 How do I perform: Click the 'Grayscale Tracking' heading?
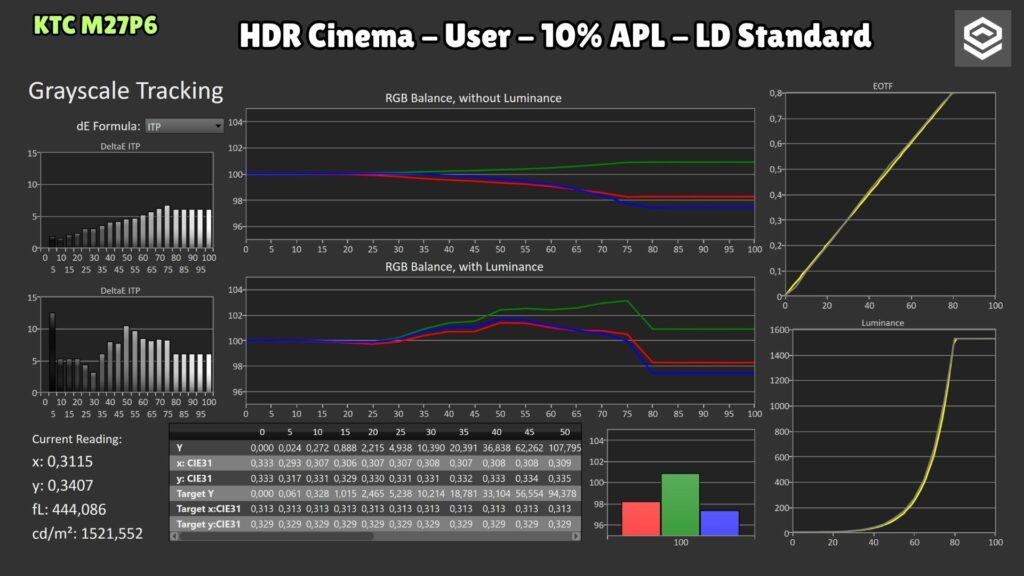tap(125, 91)
